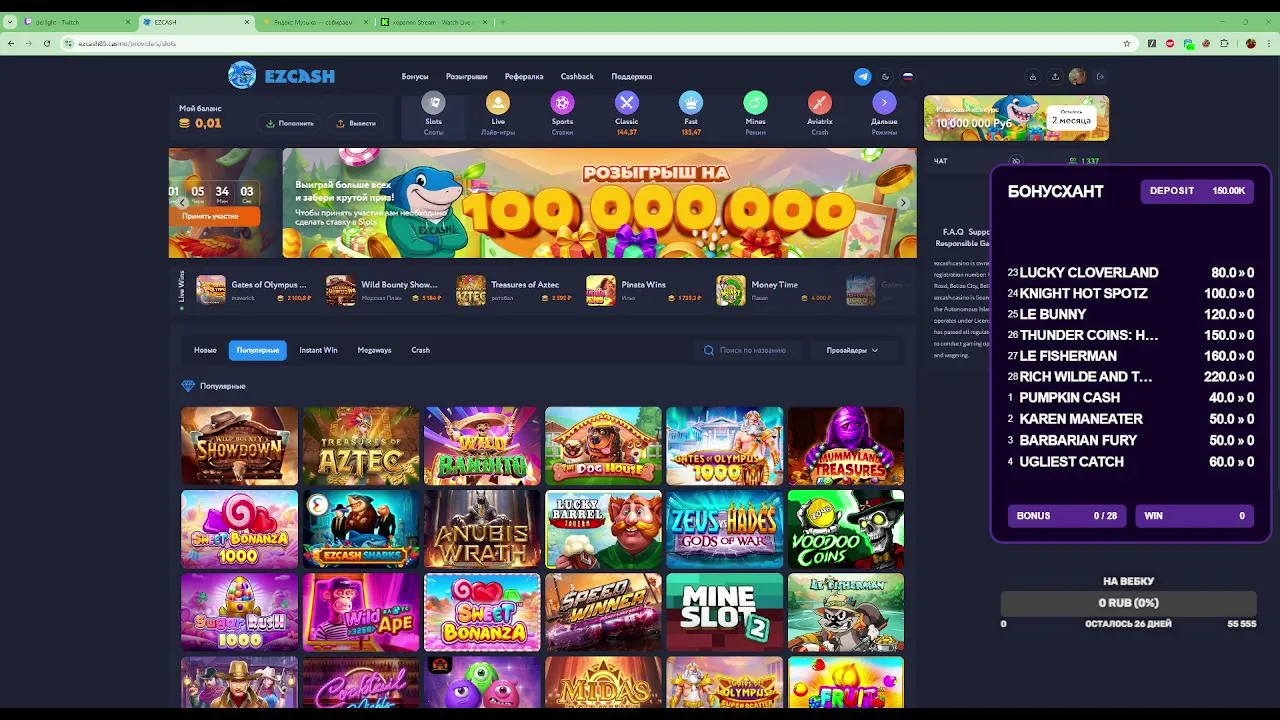The height and width of the screenshot is (720, 1280).
Task: Select LUCKY CLOVERLAND row in bonus list
Action: (1130, 272)
